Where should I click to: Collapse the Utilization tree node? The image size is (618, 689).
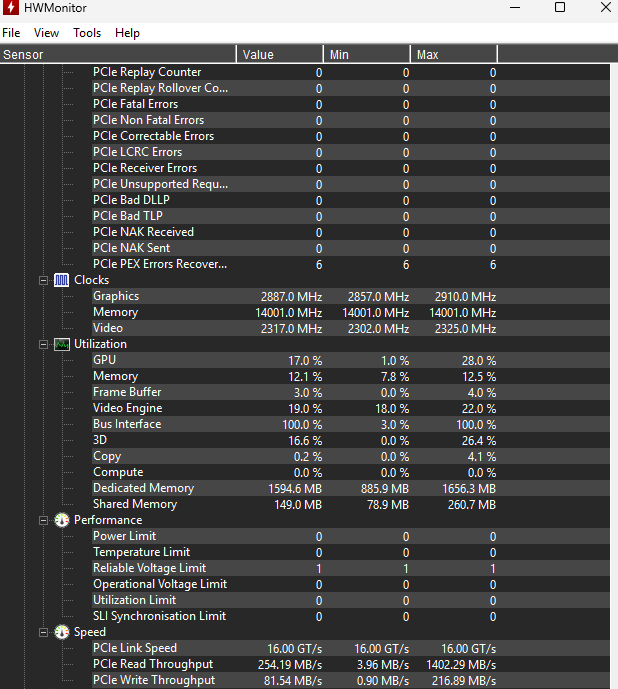tap(43, 344)
